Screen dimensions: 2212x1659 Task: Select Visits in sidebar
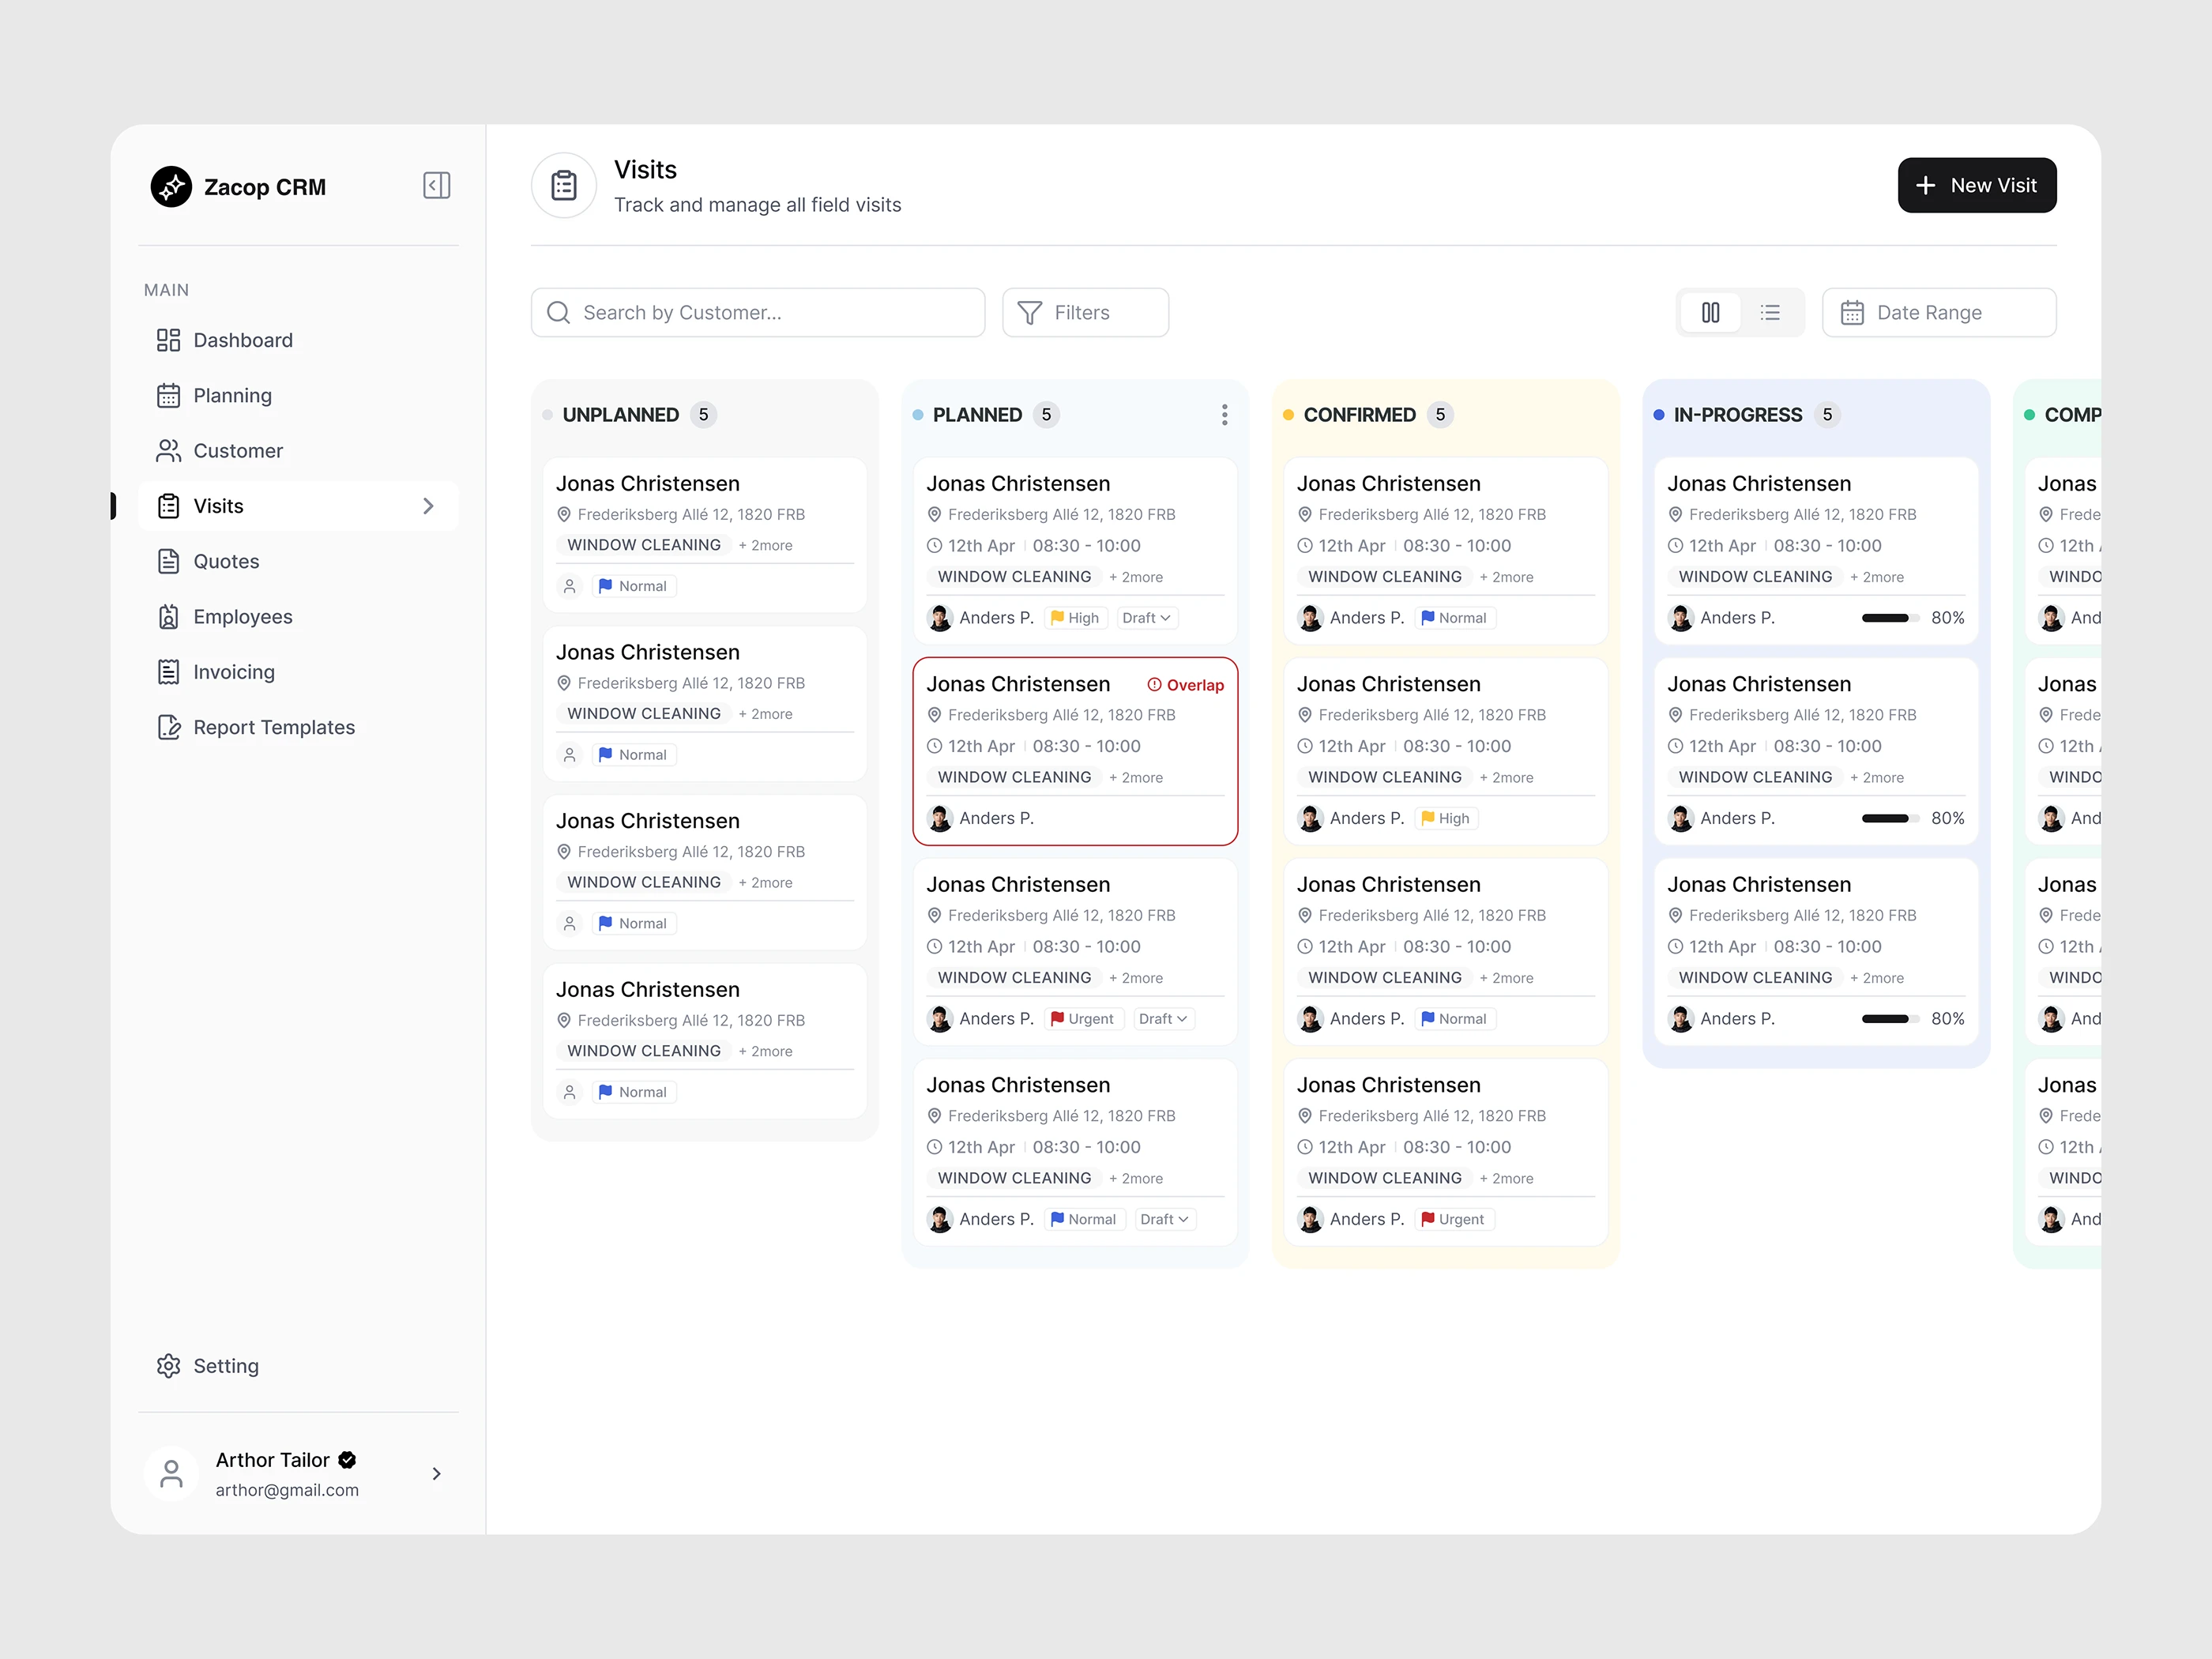click(298, 506)
